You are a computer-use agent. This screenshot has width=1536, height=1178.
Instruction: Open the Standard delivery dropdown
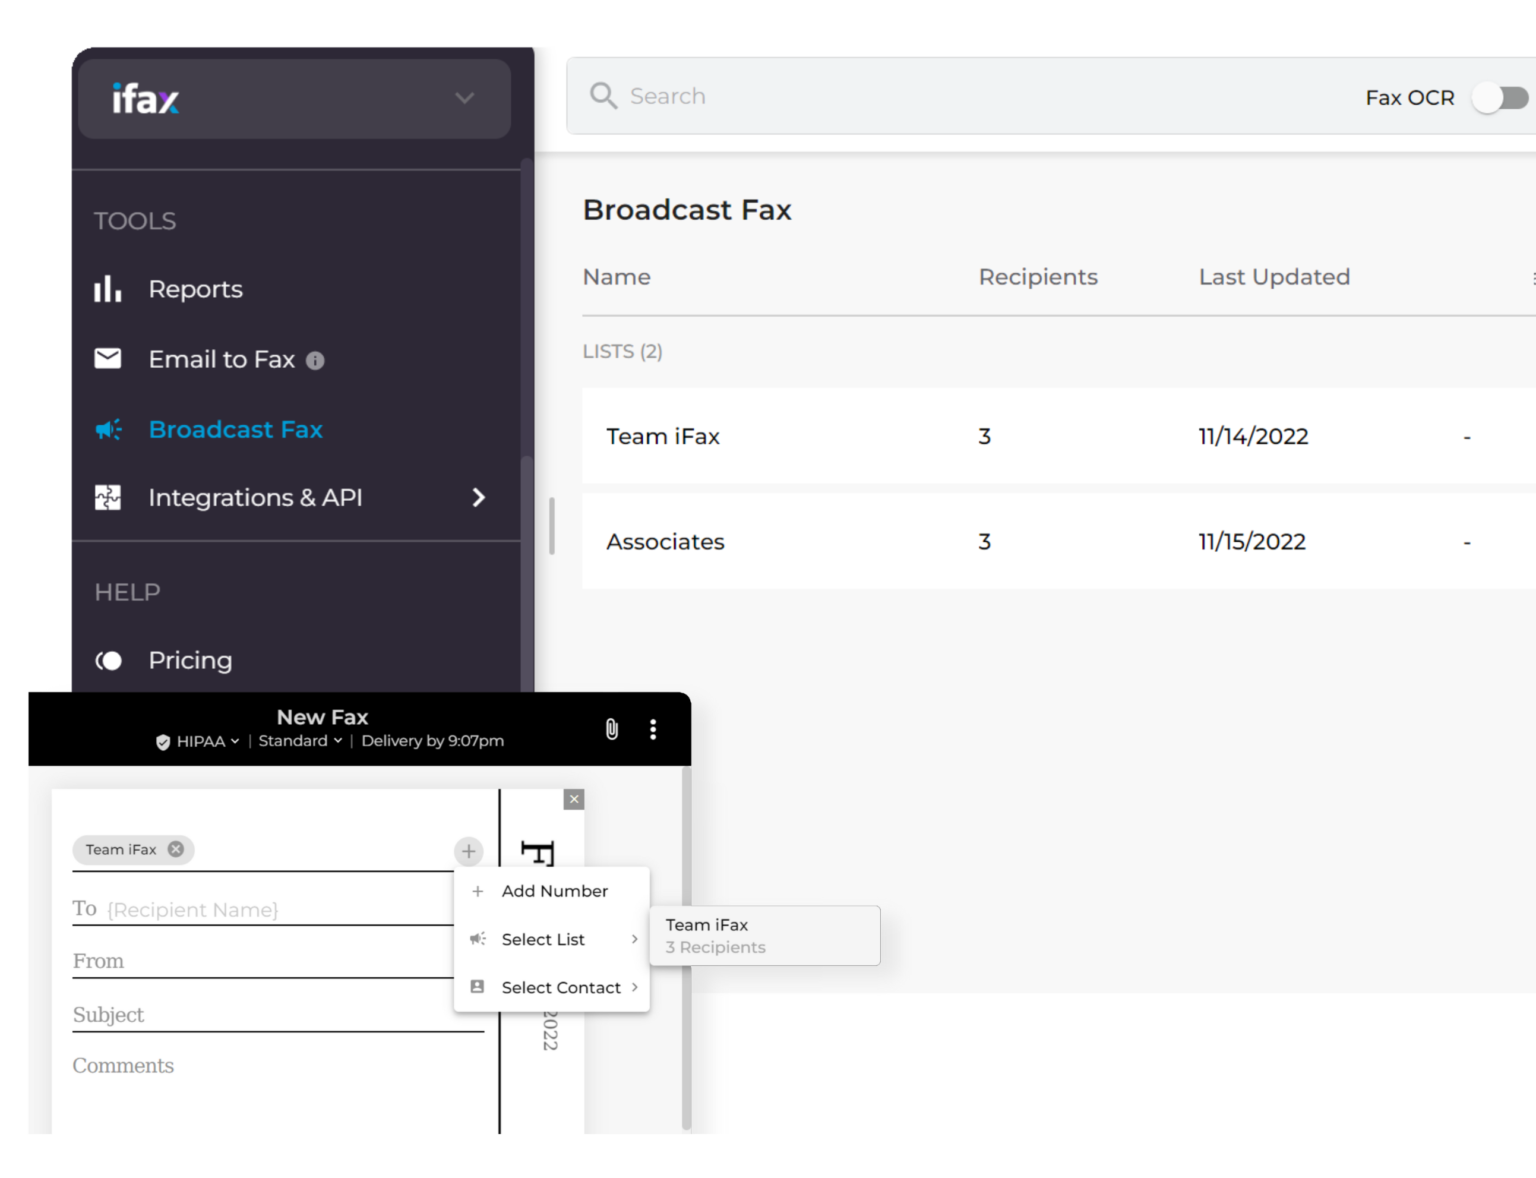pyautogui.click(x=298, y=741)
